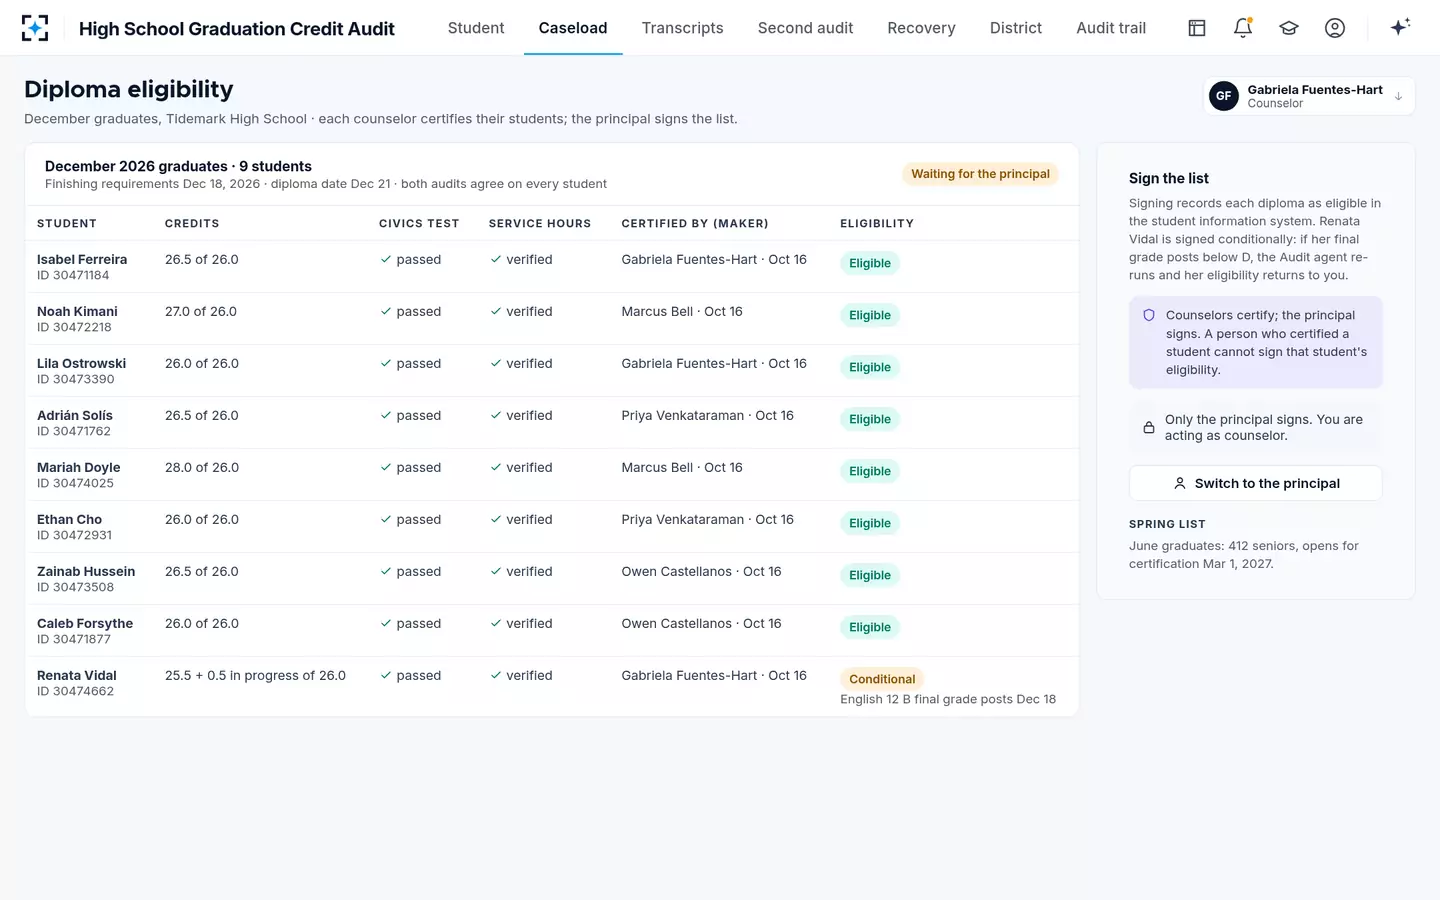This screenshot has width=1440, height=900.
Task: Select the District tab
Action: [1016, 28]
